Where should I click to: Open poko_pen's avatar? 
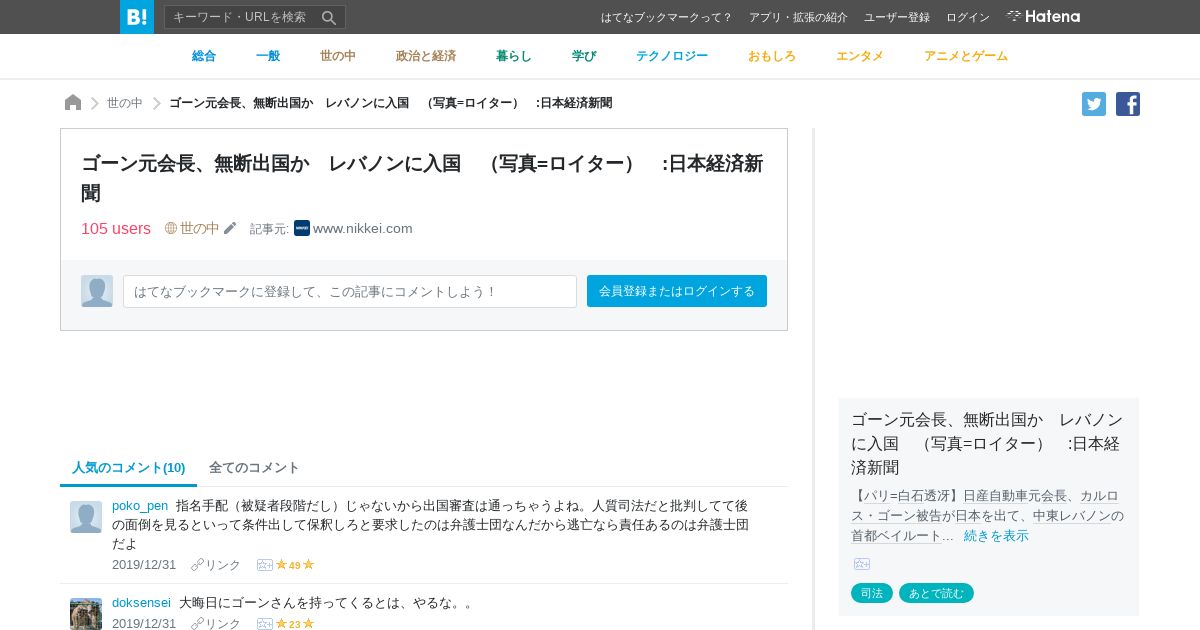(x=86, y=517)
